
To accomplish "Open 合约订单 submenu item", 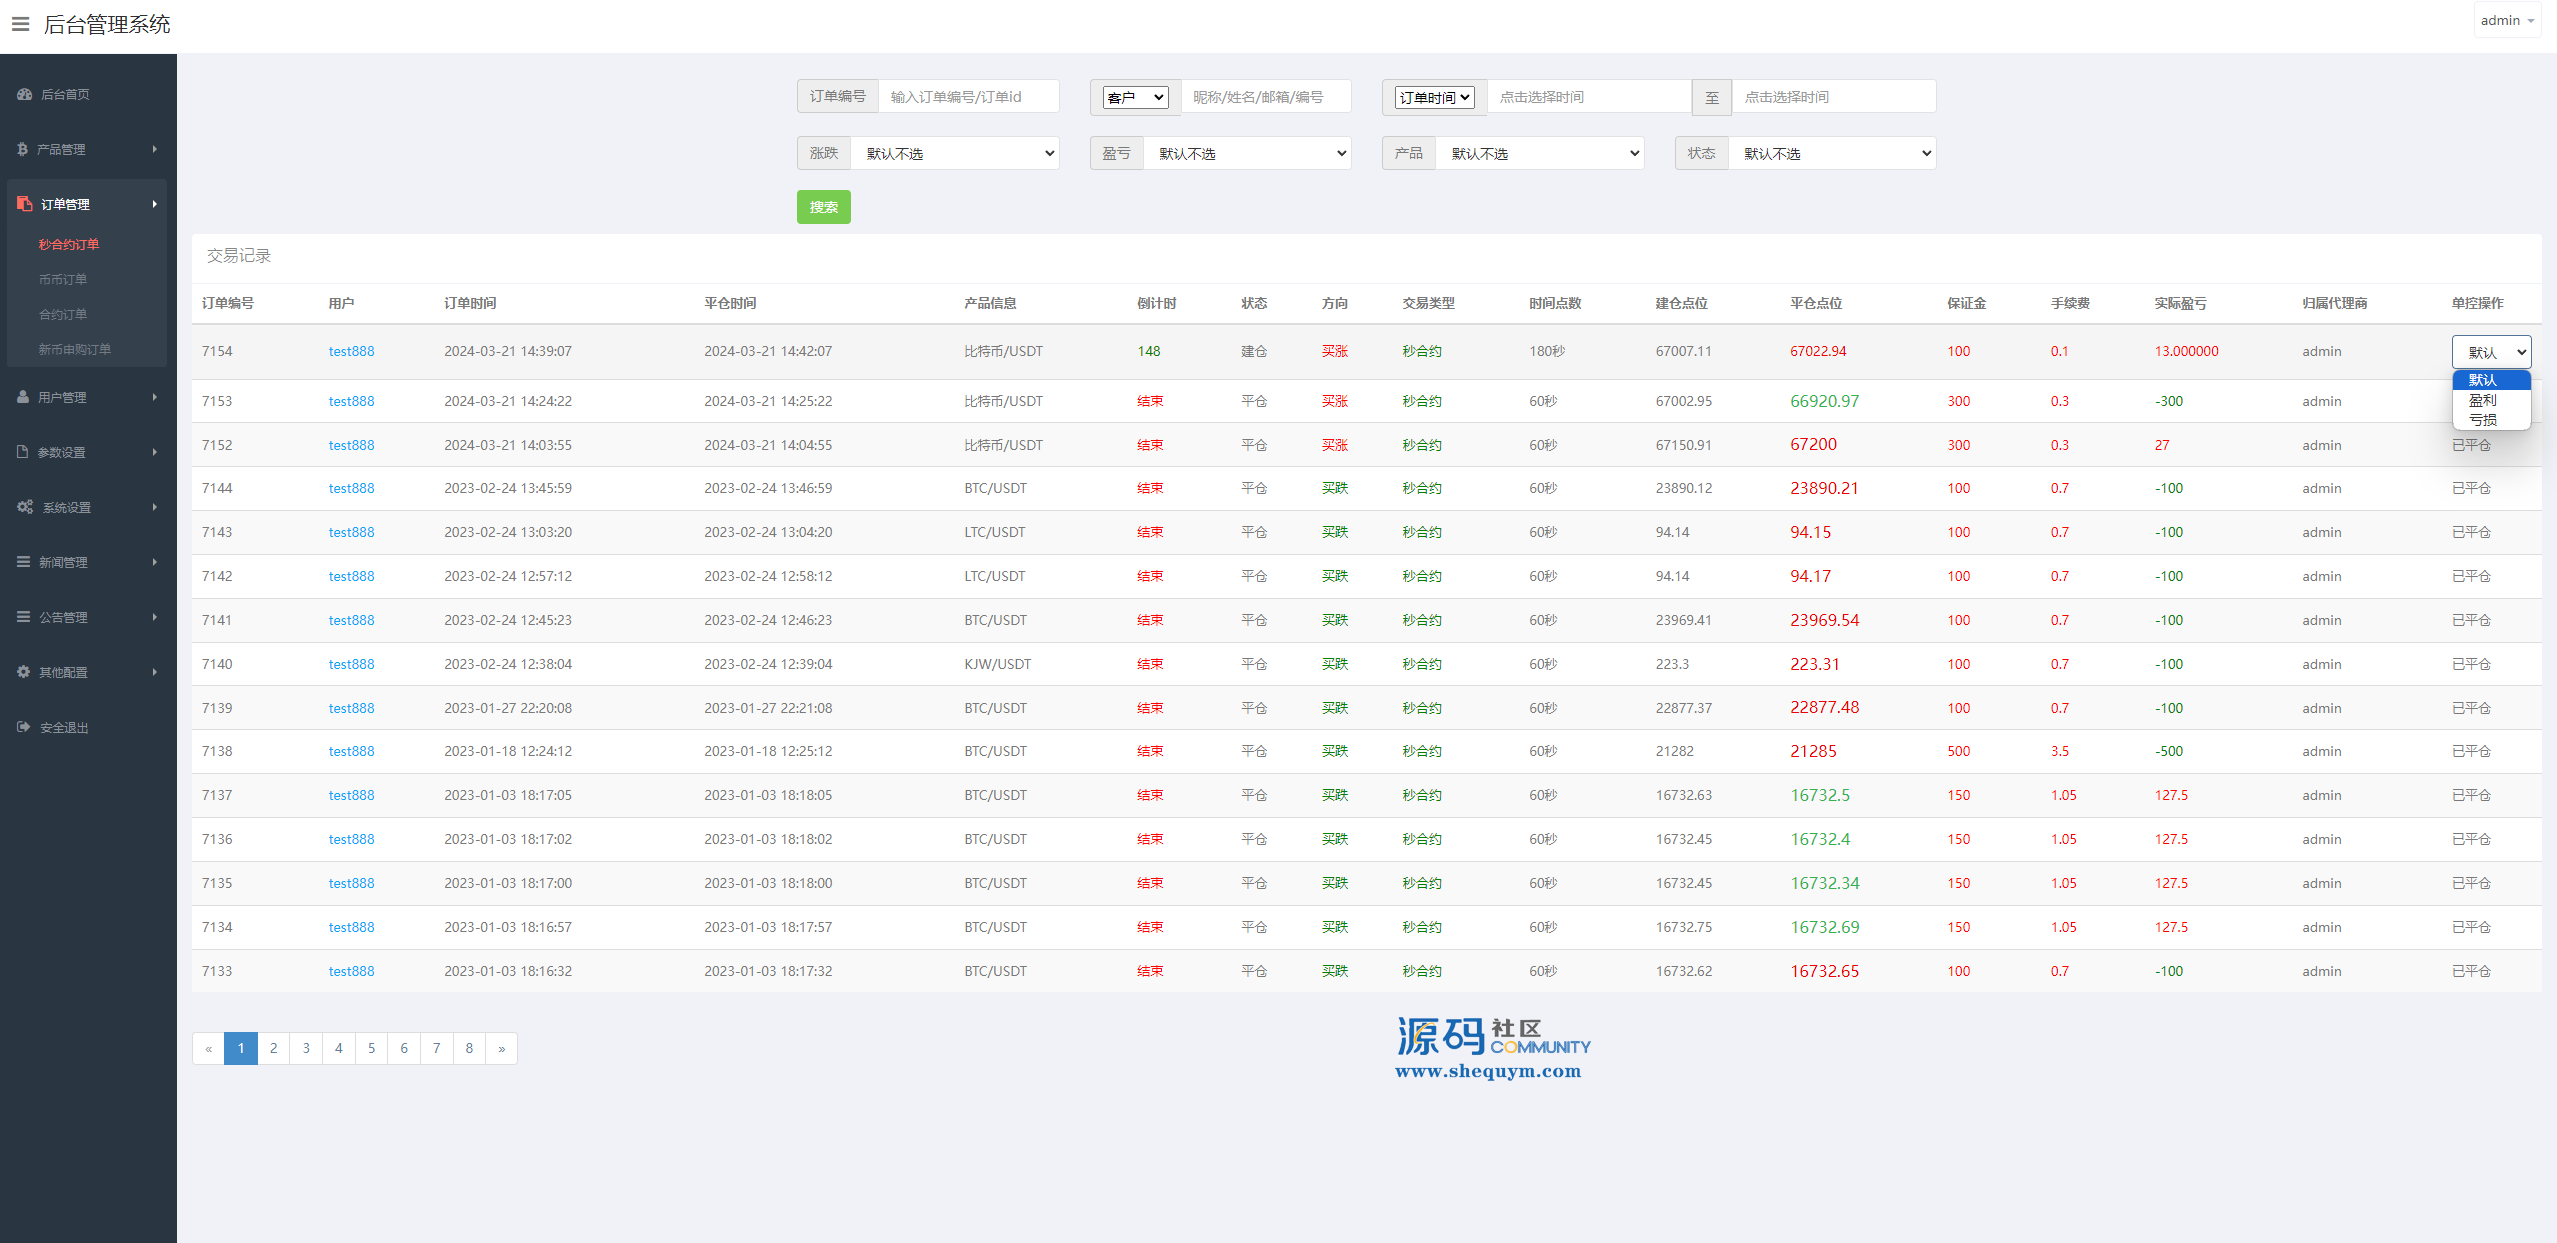I will pyautogui.click(x=63, y=314).
